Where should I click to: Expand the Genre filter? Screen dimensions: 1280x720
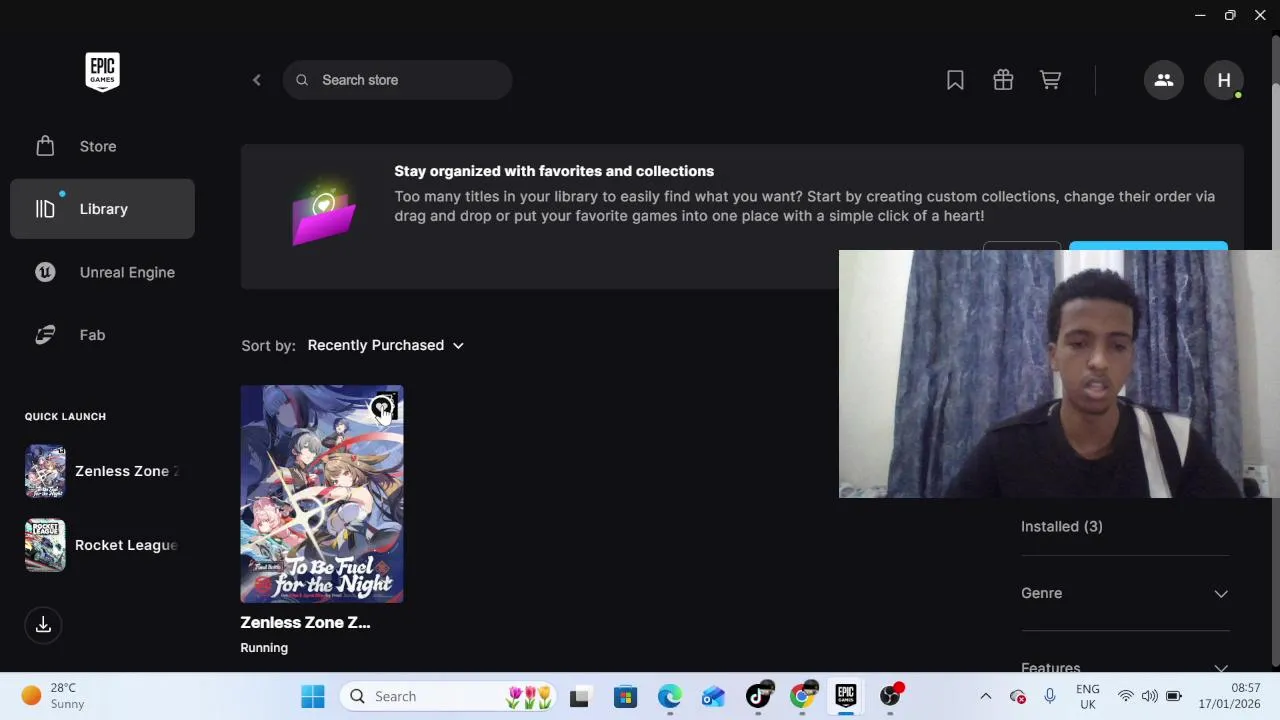pyautogui.click(x=1125, y=593)
